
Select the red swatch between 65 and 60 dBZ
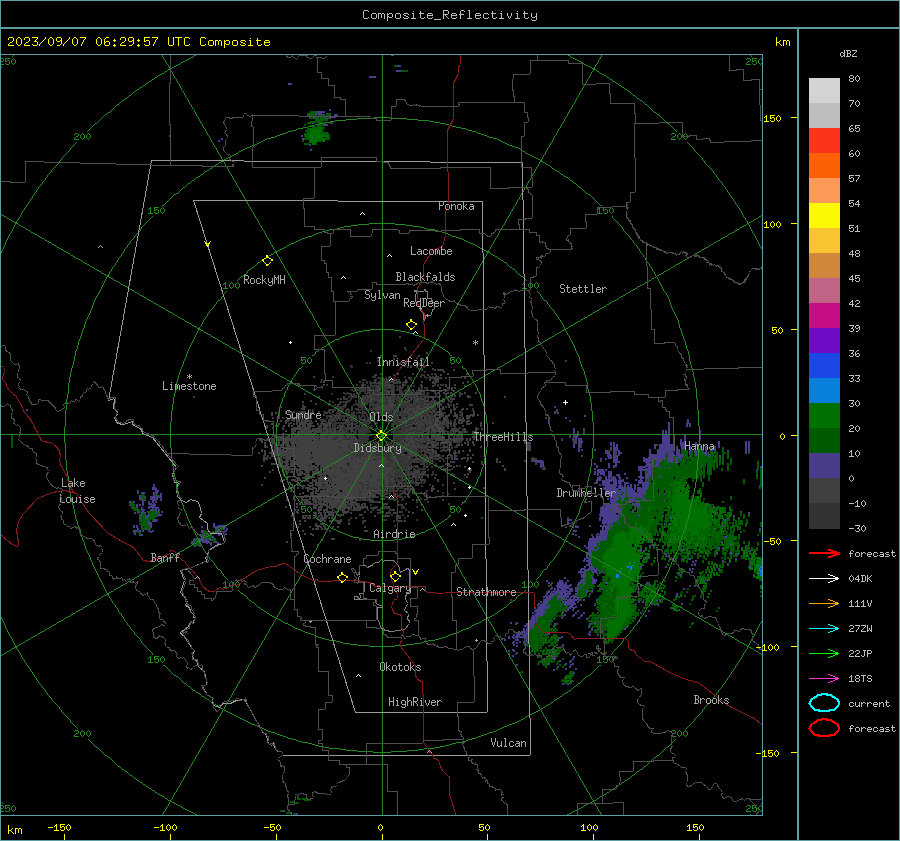coord(824,141)
